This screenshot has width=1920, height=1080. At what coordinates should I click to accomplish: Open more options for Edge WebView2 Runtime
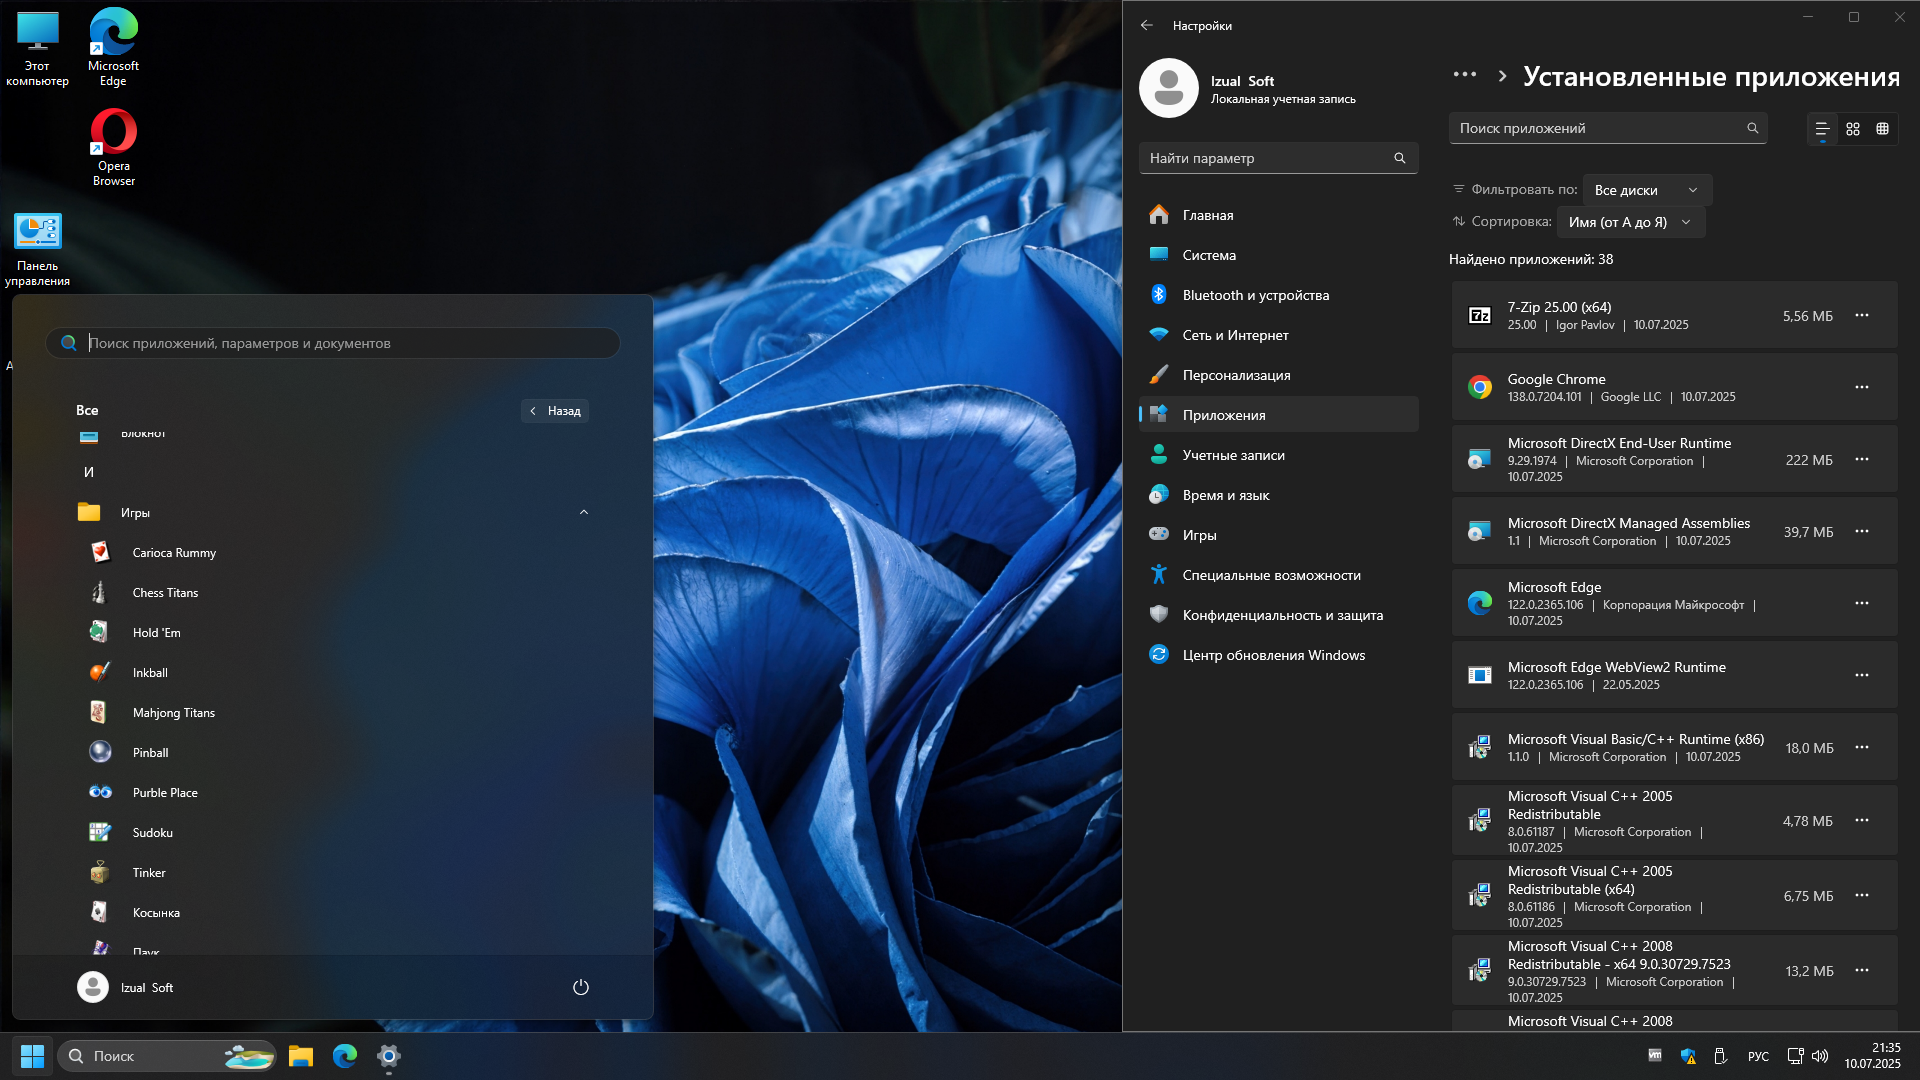click(1862, 676)
